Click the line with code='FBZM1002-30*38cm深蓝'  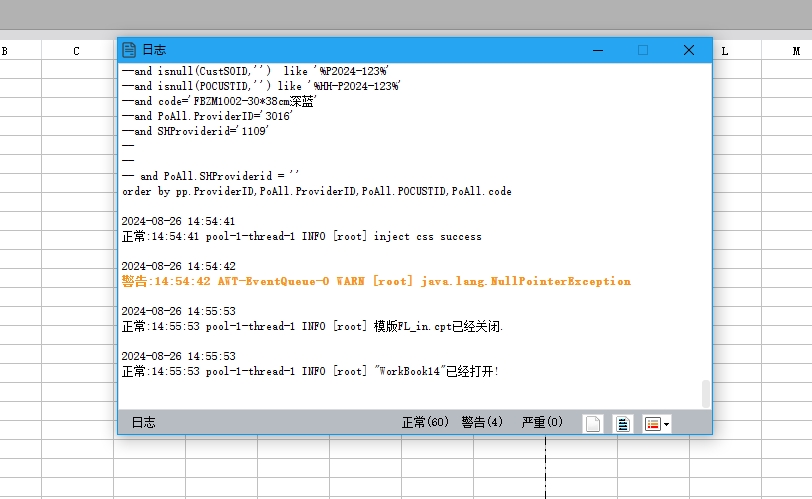219,101
